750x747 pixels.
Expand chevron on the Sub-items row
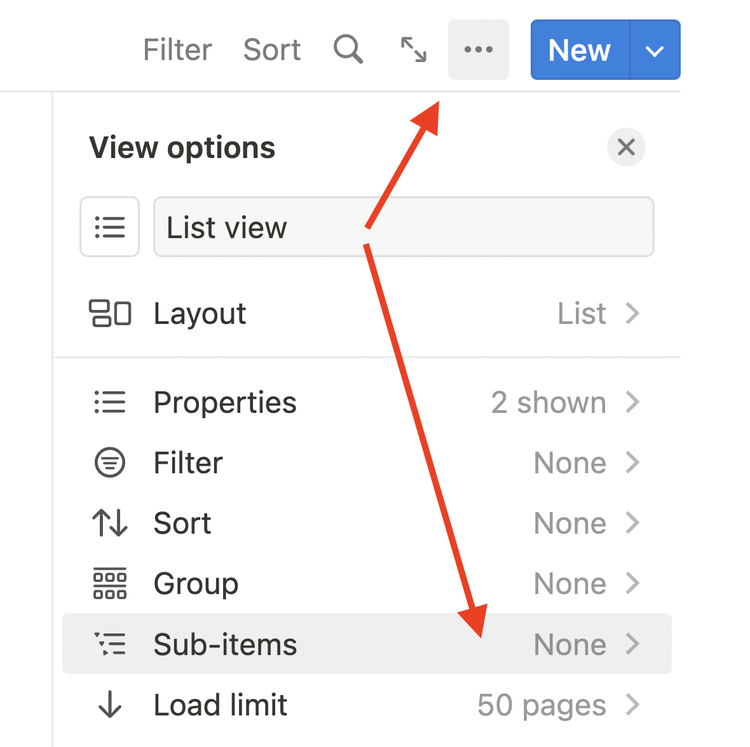(x=633, y=644)
